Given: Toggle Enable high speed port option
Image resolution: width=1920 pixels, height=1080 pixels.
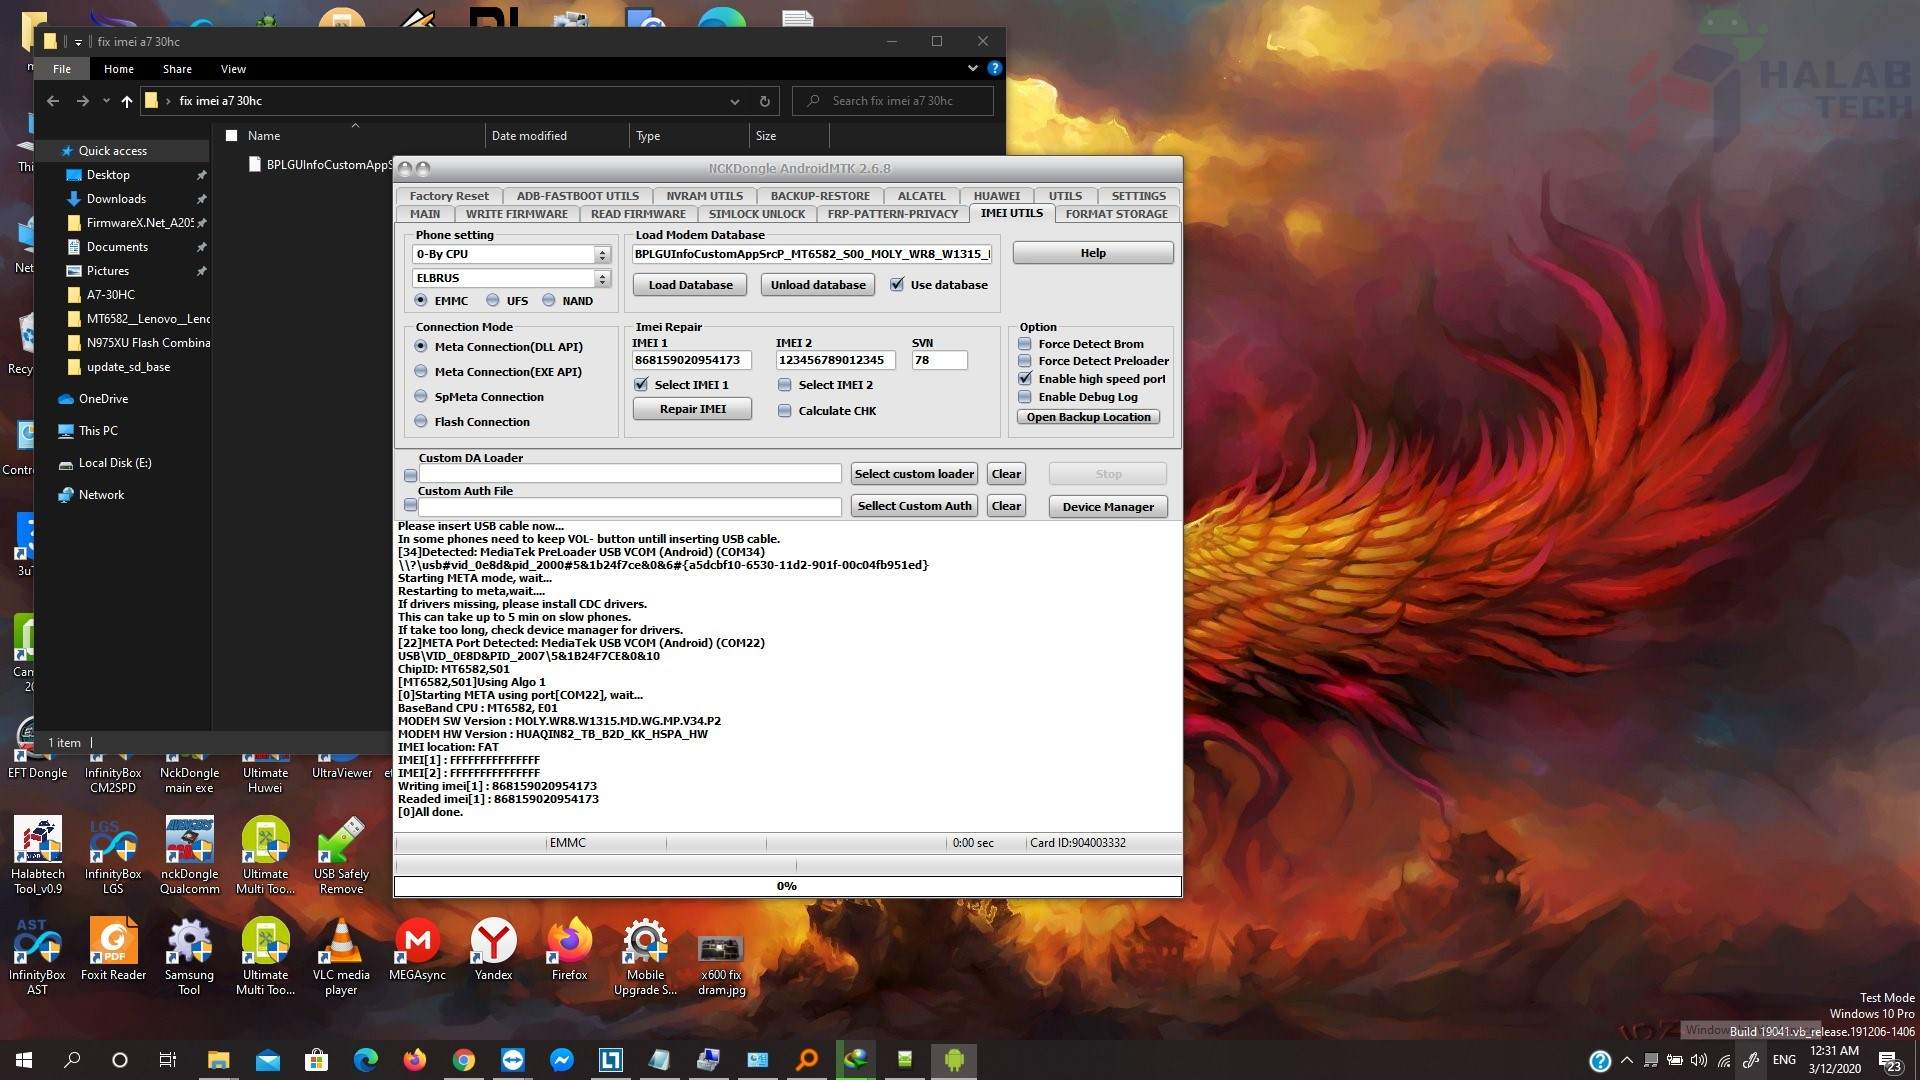Looking at the screenshot, I should pyautogui.click(x=1025, y=378).
